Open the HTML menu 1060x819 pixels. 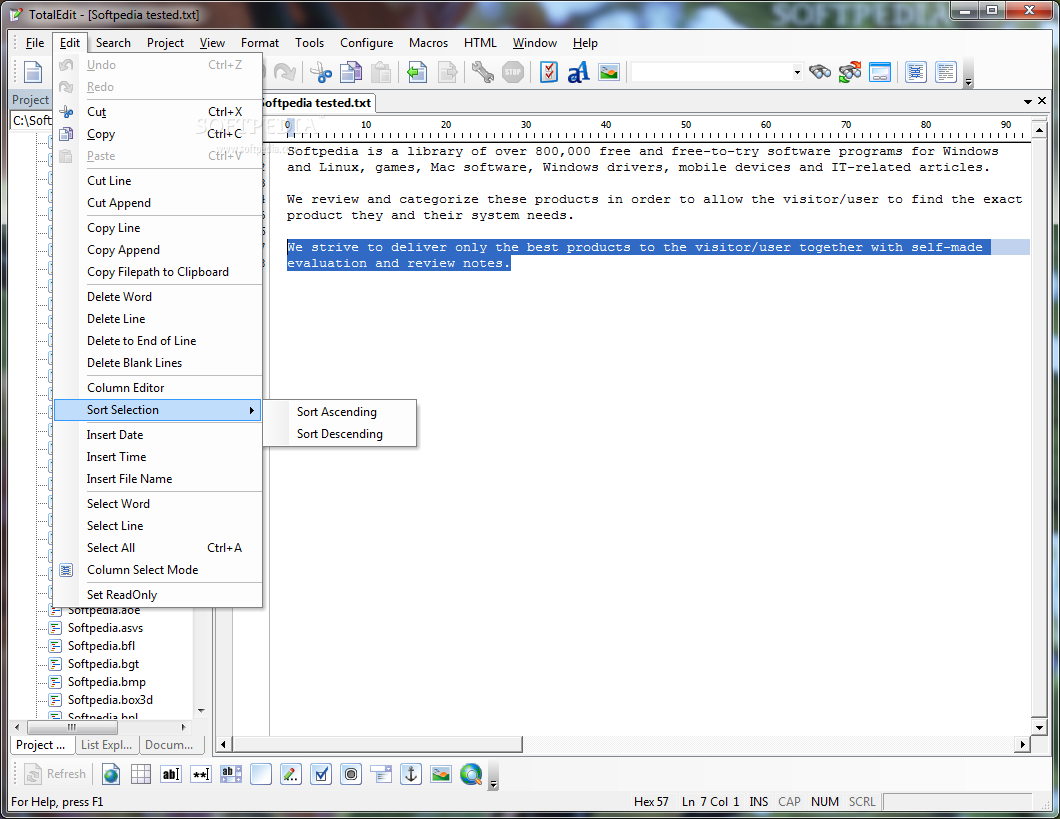coord(480,43)
